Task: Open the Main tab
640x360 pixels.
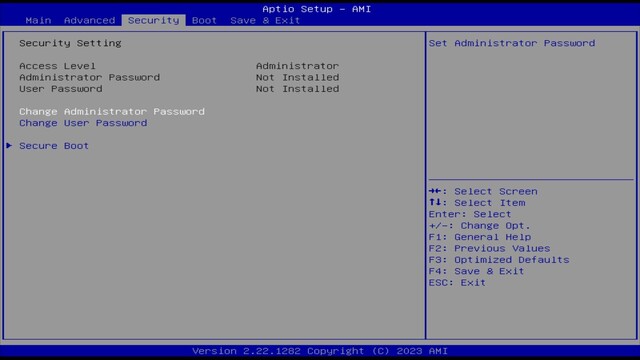Action: 38,20
